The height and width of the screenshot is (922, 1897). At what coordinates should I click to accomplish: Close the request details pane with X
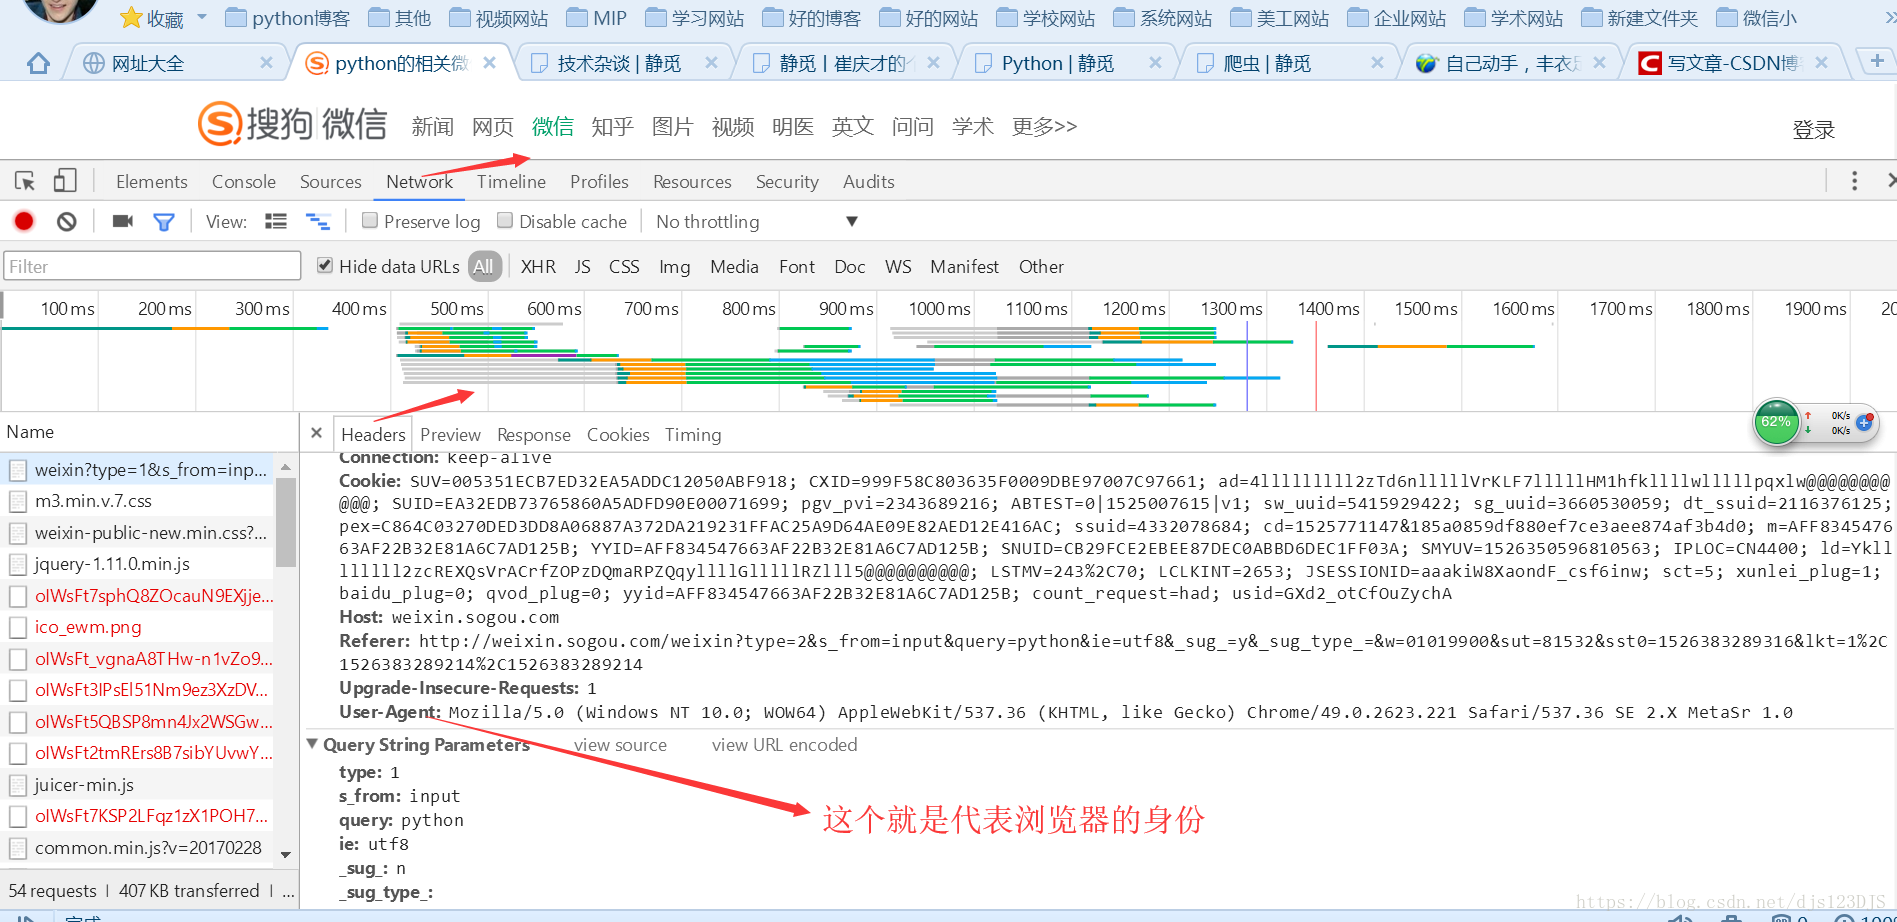pos(316,433)
